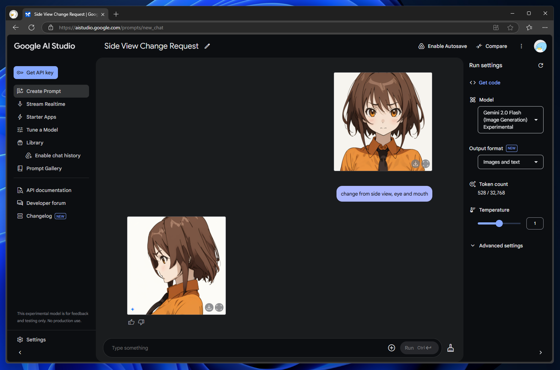Go back with browser back arrow

(16, 28)
